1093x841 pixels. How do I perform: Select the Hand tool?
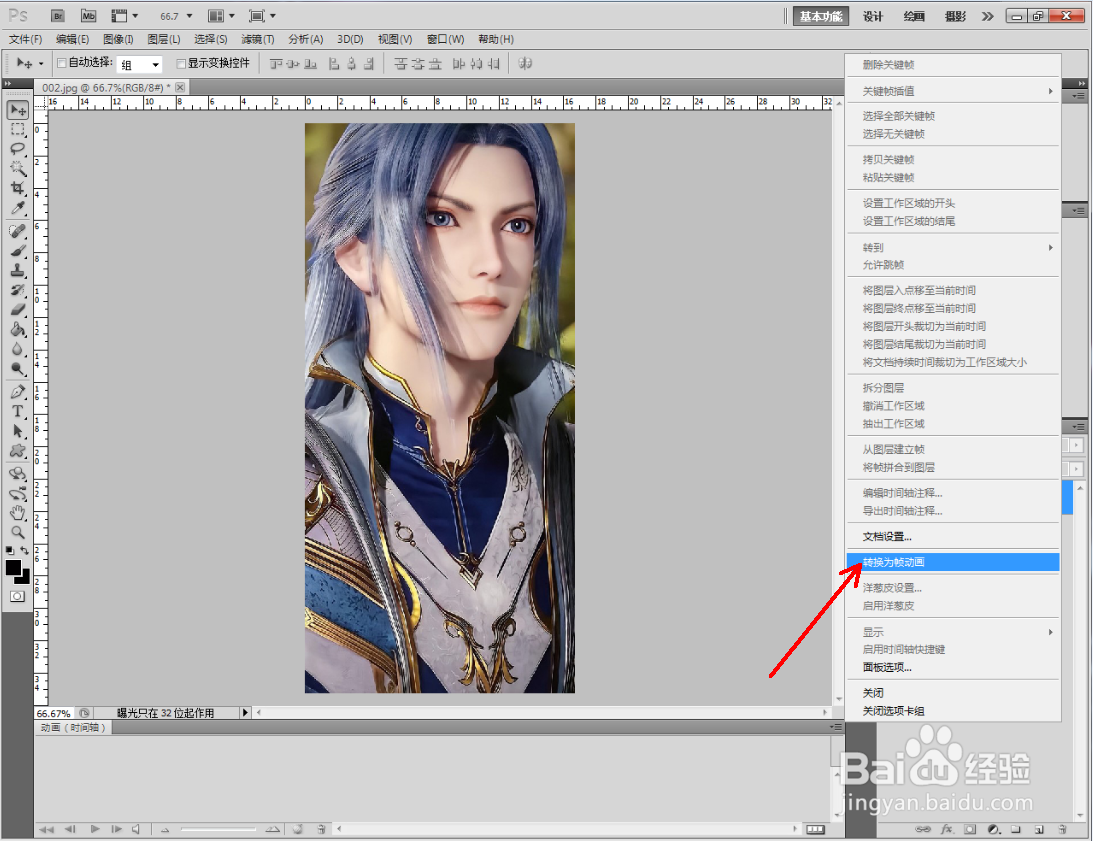17,513
